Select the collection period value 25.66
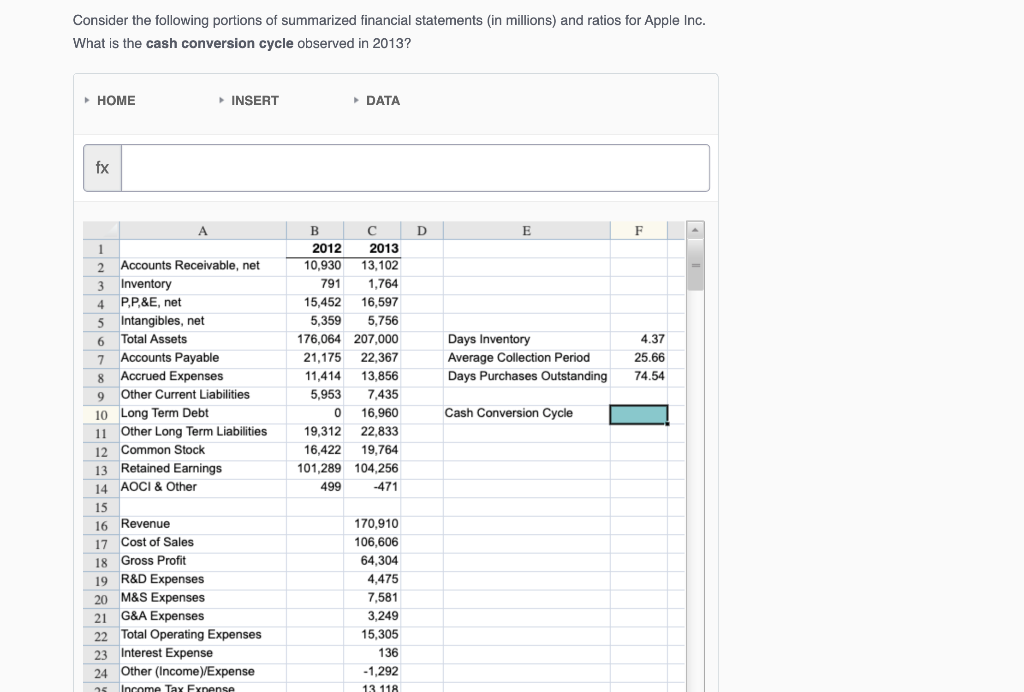The height and width of the screenshot is (692, 1024). pos(639,358)
